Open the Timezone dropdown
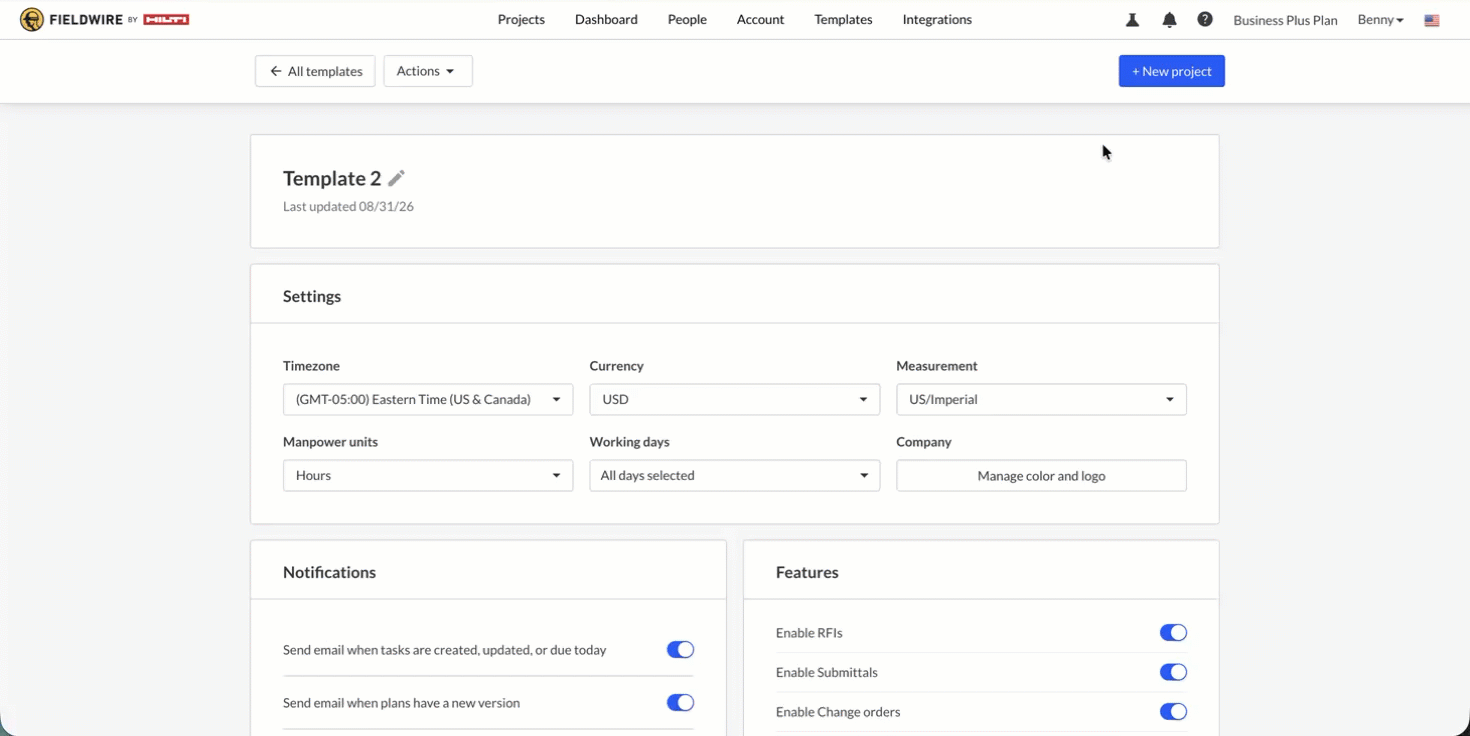The width and height of the screenshot is (1470, 736). (428, 399)
